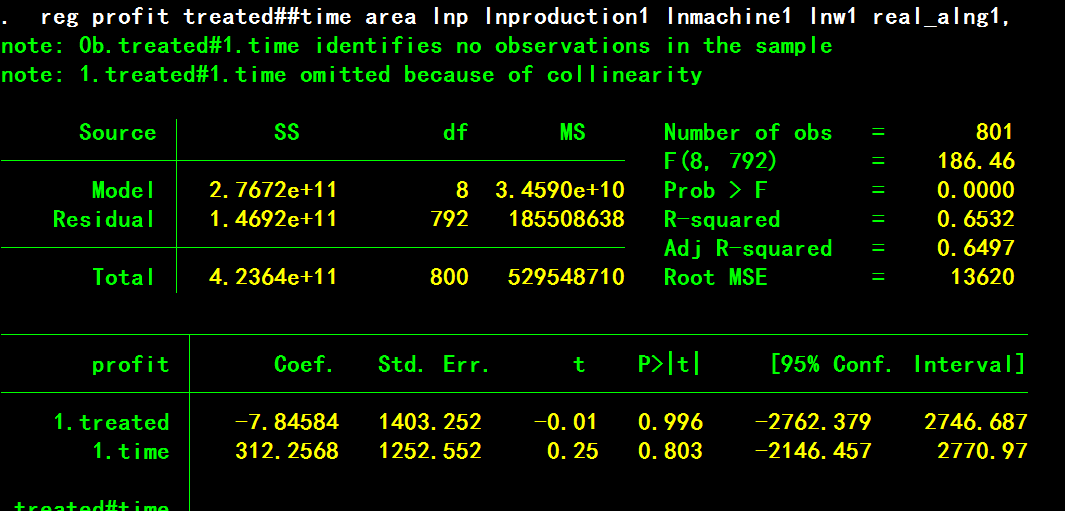1065x511 pixels.
Task: Select time p-value 0.803
Action: (x=670, y=452)
